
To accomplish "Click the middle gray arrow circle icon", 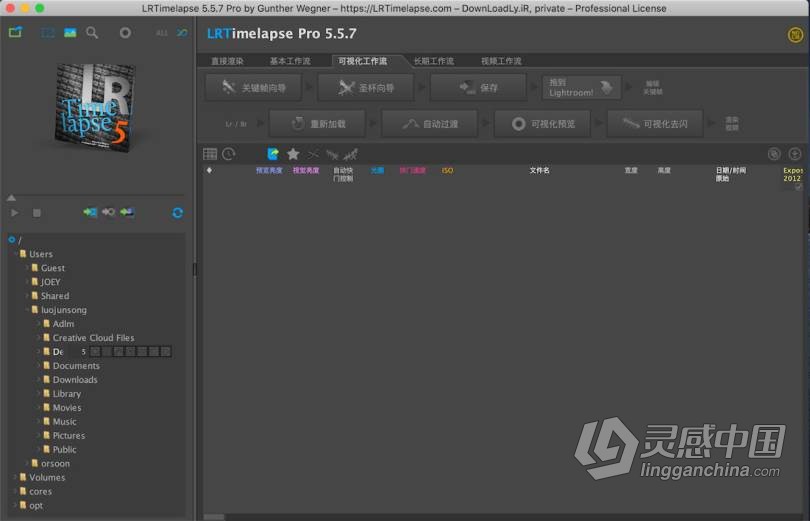I will point(108,212).
